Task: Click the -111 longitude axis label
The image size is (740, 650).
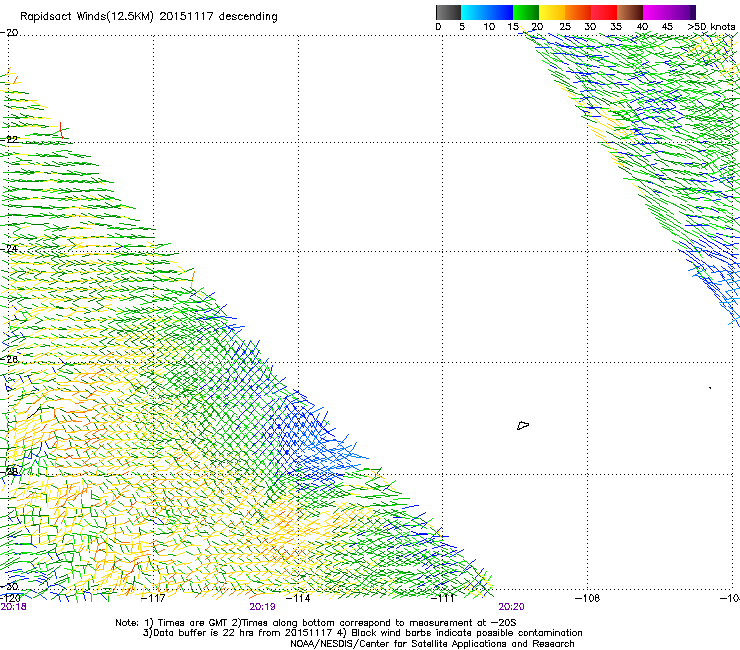Action: coord(442,598)
